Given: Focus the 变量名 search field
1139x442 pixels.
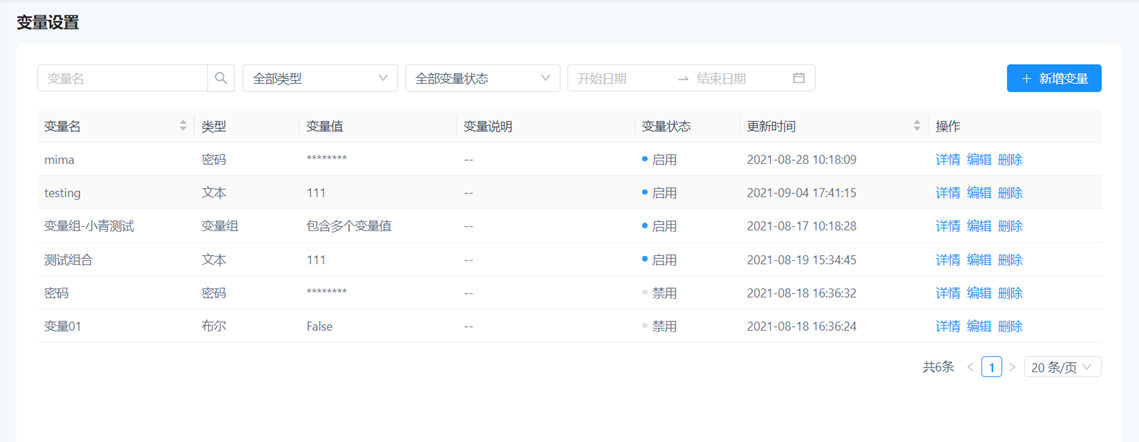Looking at the screenshot, I should point(122,78).
